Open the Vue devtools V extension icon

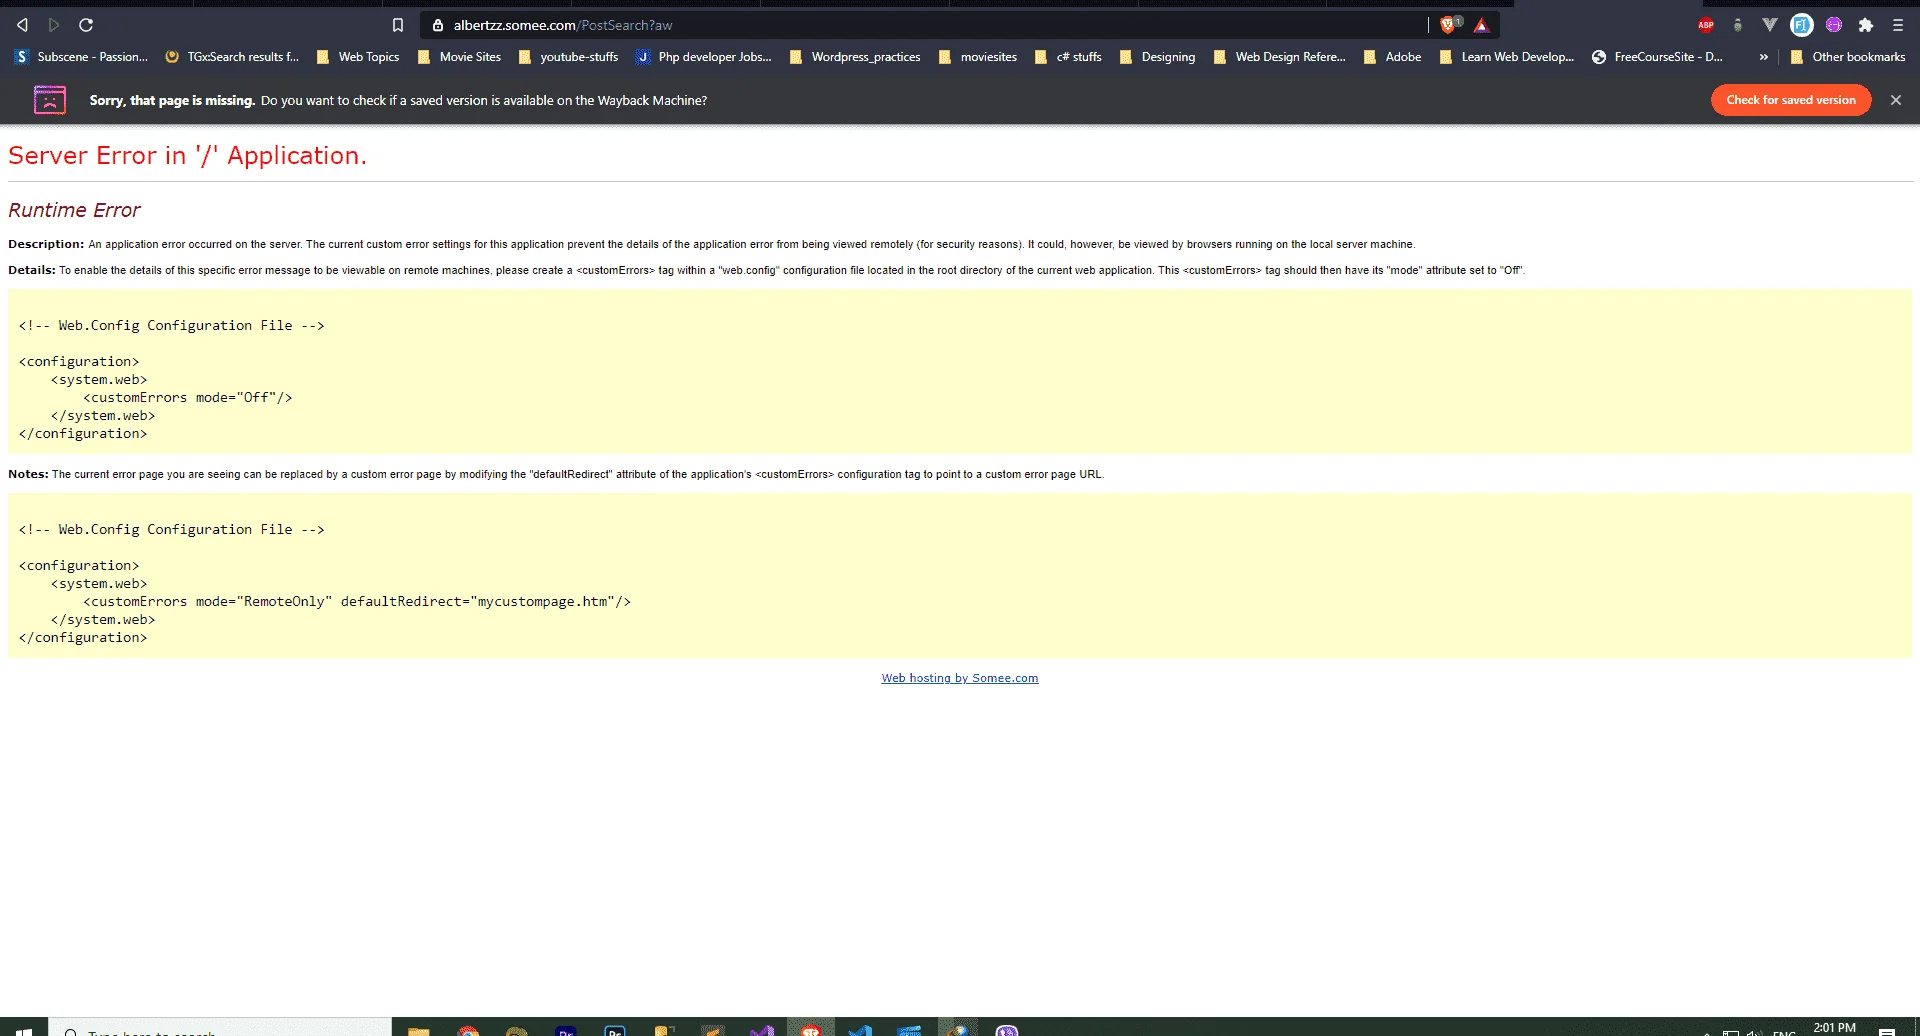(x=1770, y=25)
